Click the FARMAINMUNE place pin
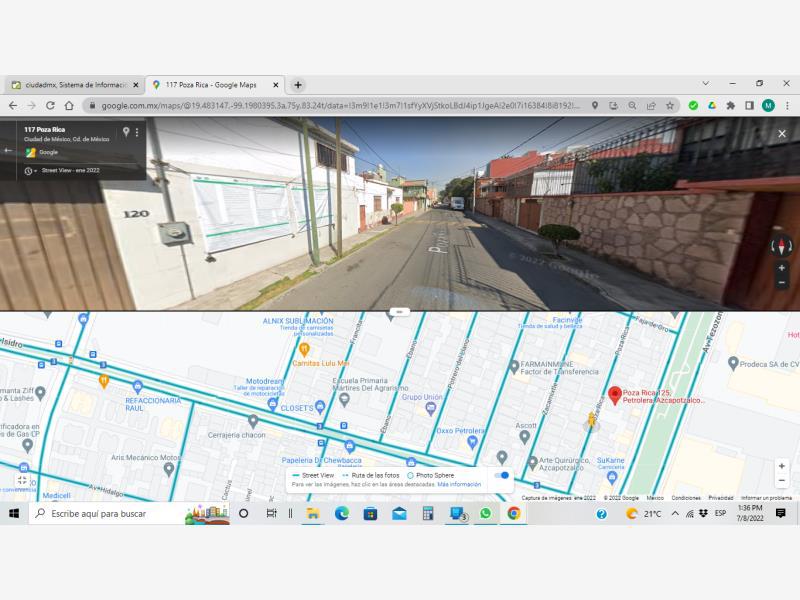The height and width of the screenshot is (600, 800). [514, 366]
